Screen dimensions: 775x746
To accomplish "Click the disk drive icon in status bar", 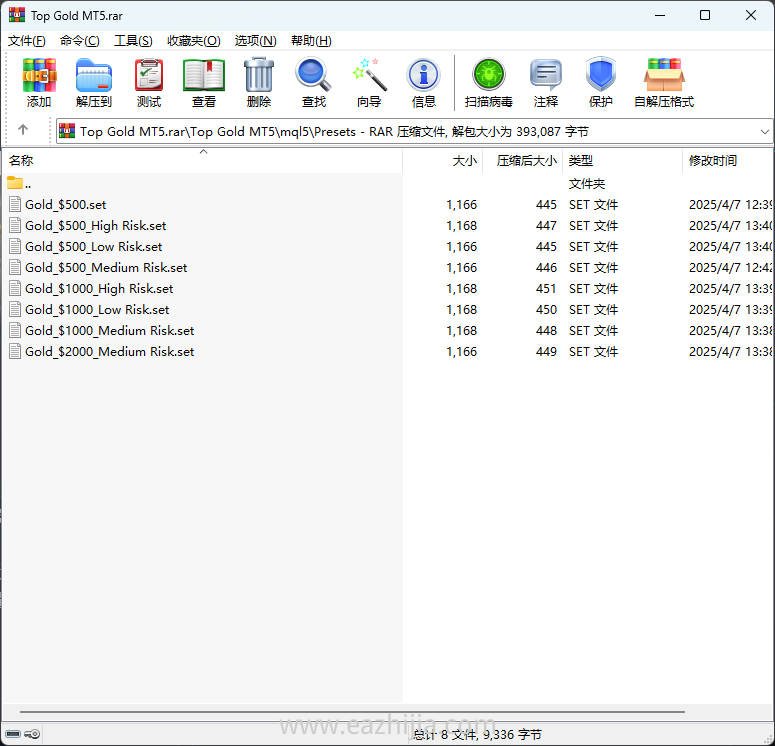I will coord(13,734).
